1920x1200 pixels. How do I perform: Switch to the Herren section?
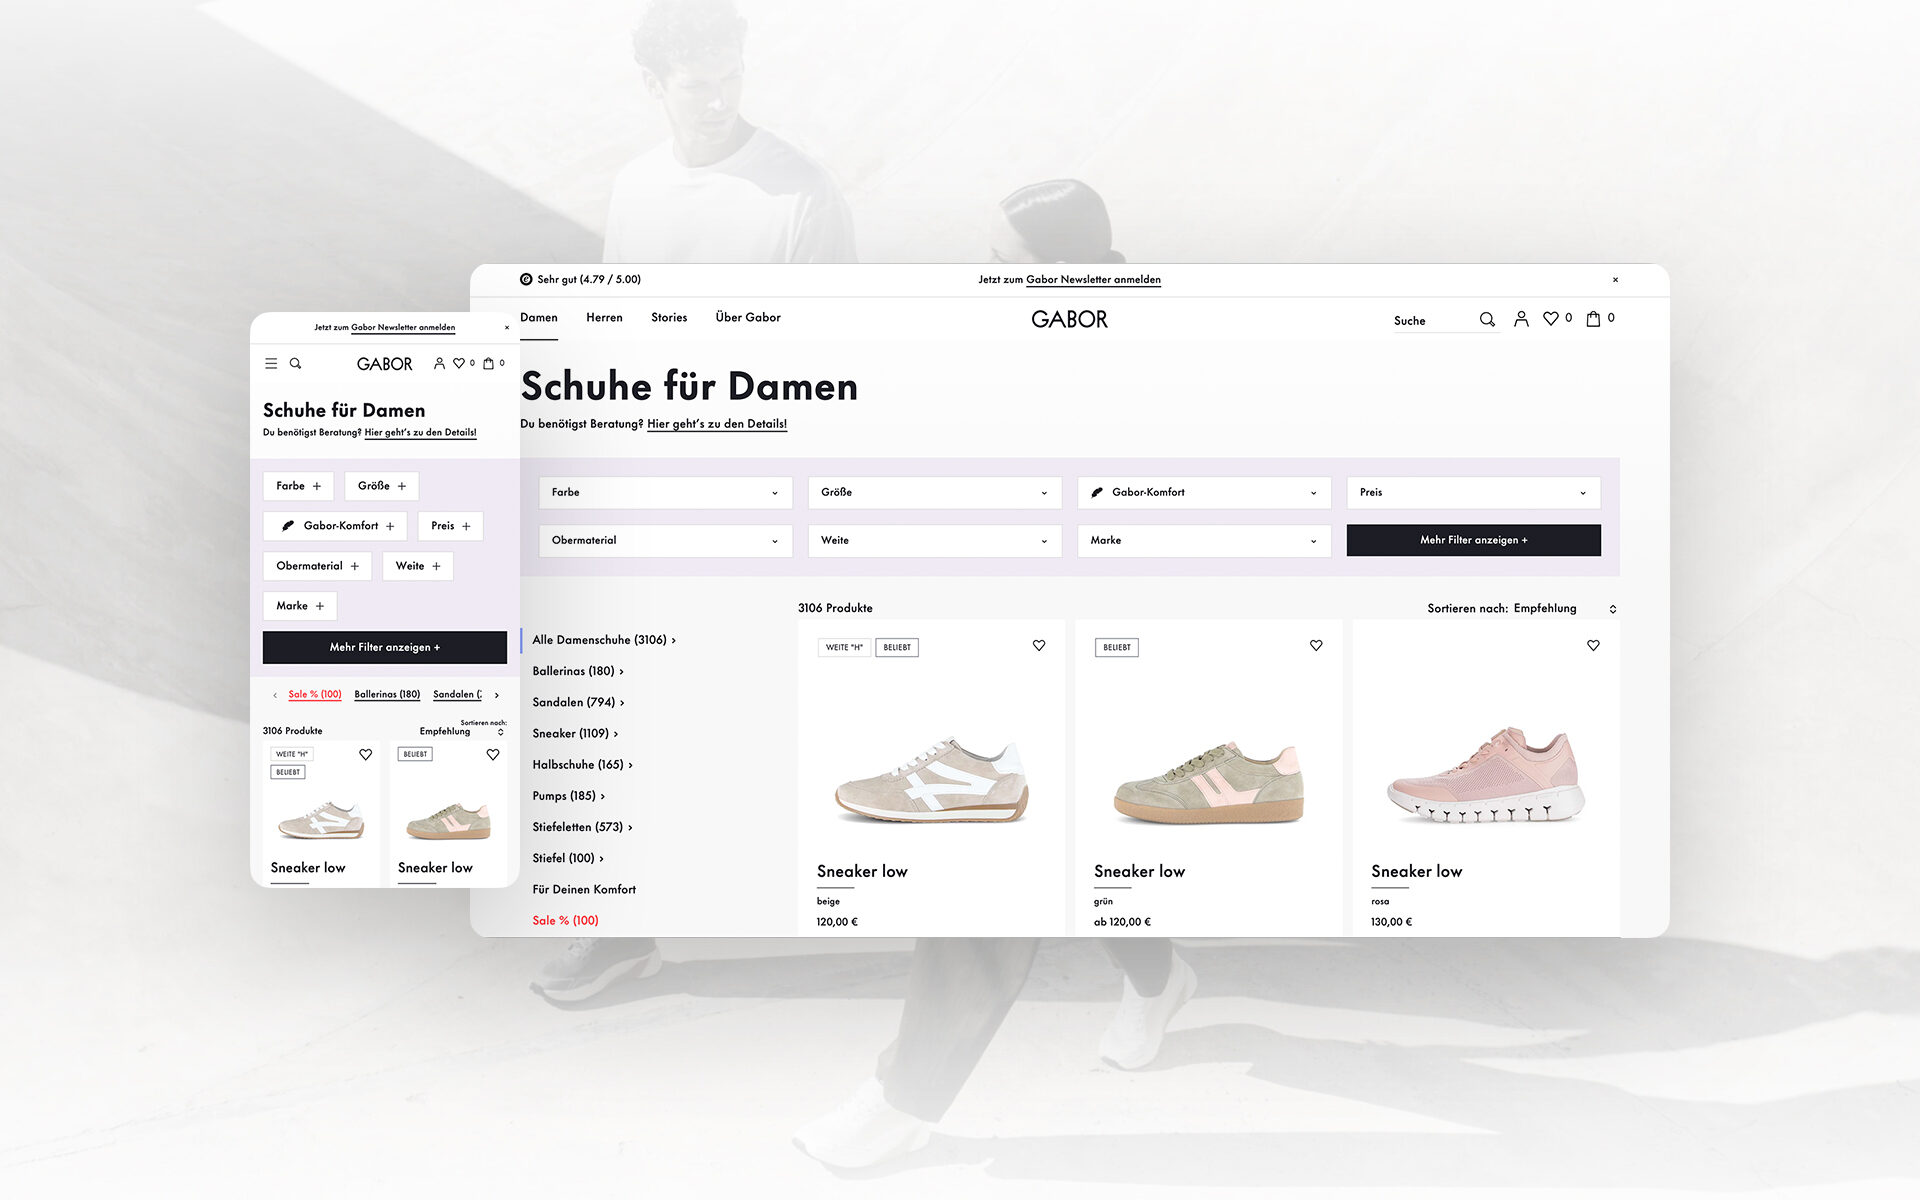click(604, 317)
